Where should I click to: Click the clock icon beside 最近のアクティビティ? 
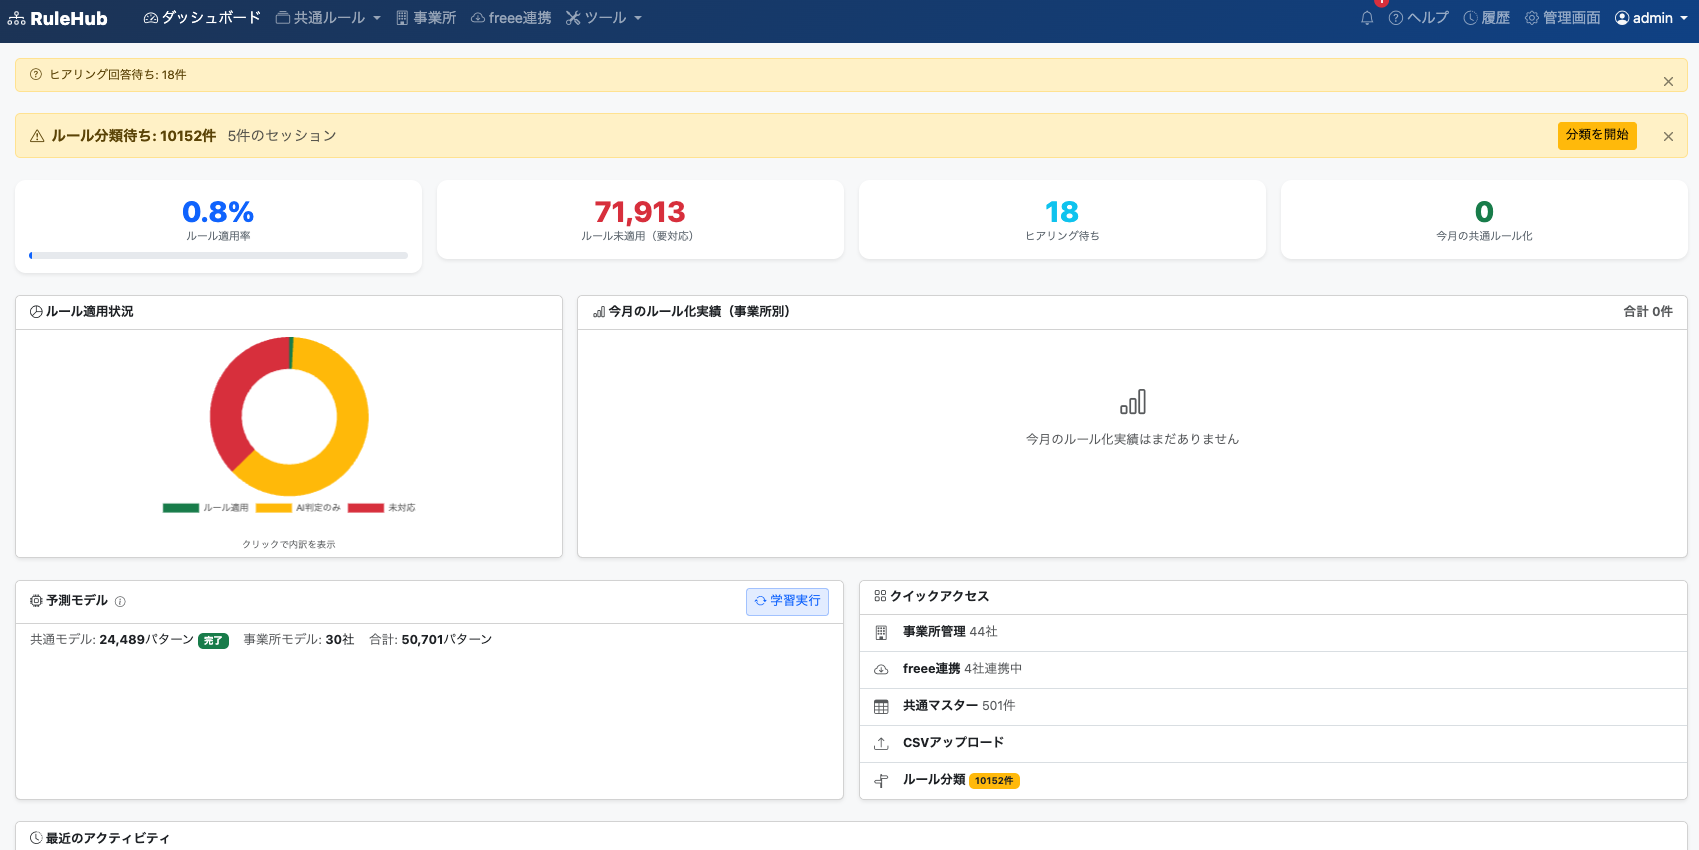pos(36,838)
